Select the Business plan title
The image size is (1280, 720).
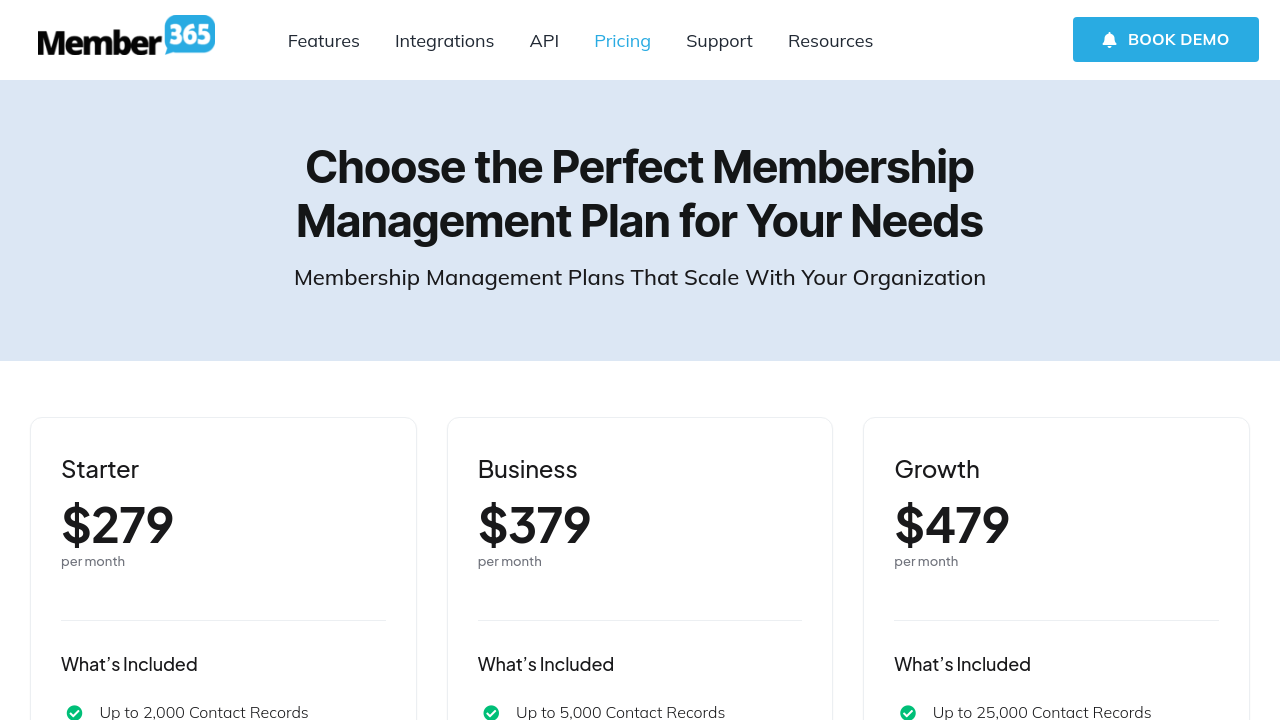[x=527, y=469]
